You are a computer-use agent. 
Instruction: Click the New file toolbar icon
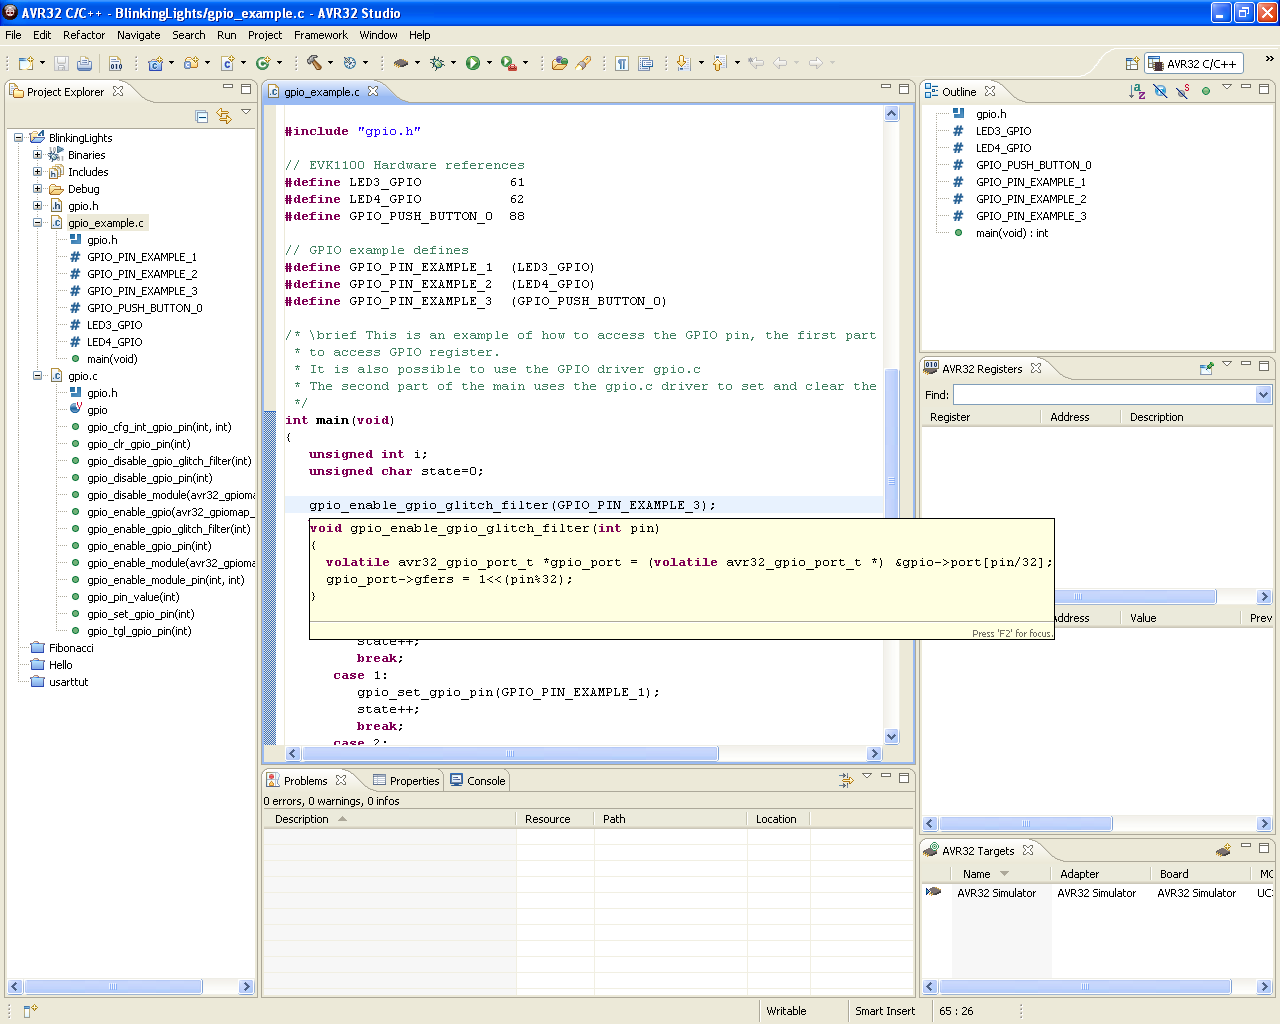(x=26, y=63)
